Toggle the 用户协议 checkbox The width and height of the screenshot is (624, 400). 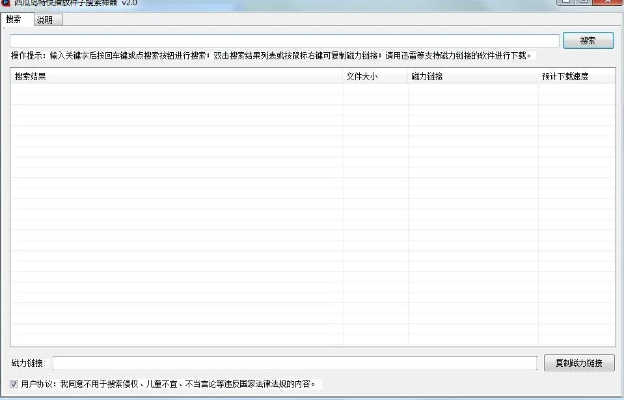pyautogui.click(x=13, y=383)
